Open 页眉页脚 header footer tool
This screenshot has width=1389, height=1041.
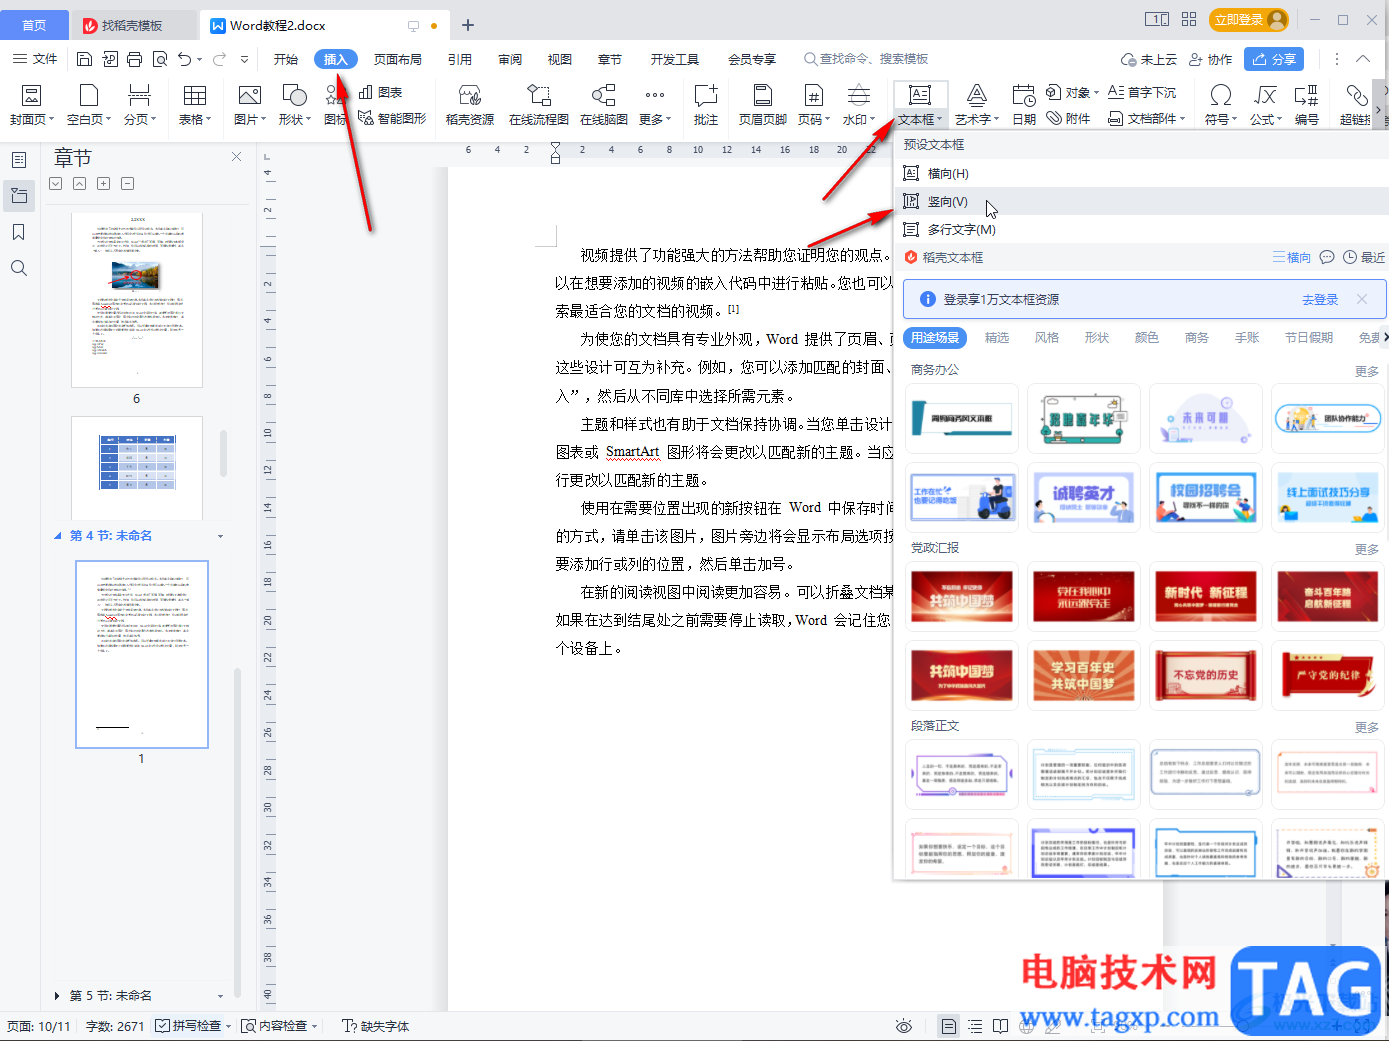[x=763, y=105]
